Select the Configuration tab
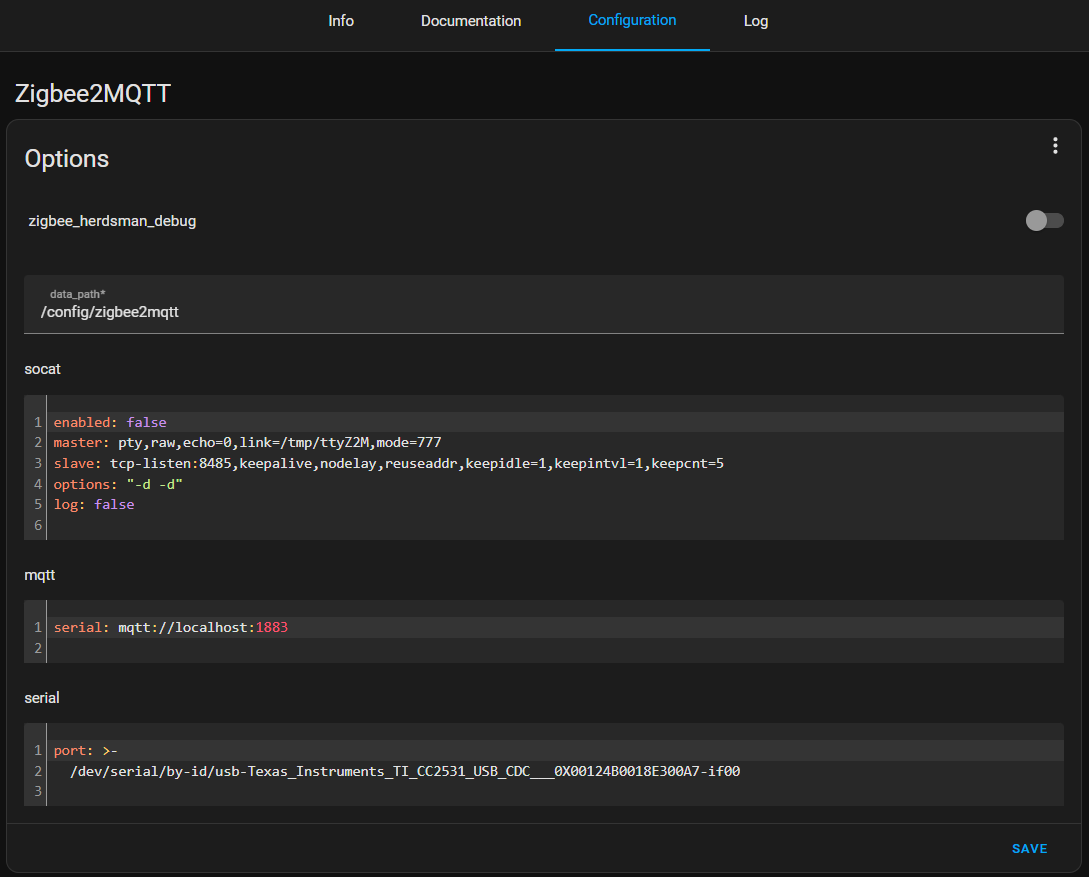 click(x=632, y=21)
